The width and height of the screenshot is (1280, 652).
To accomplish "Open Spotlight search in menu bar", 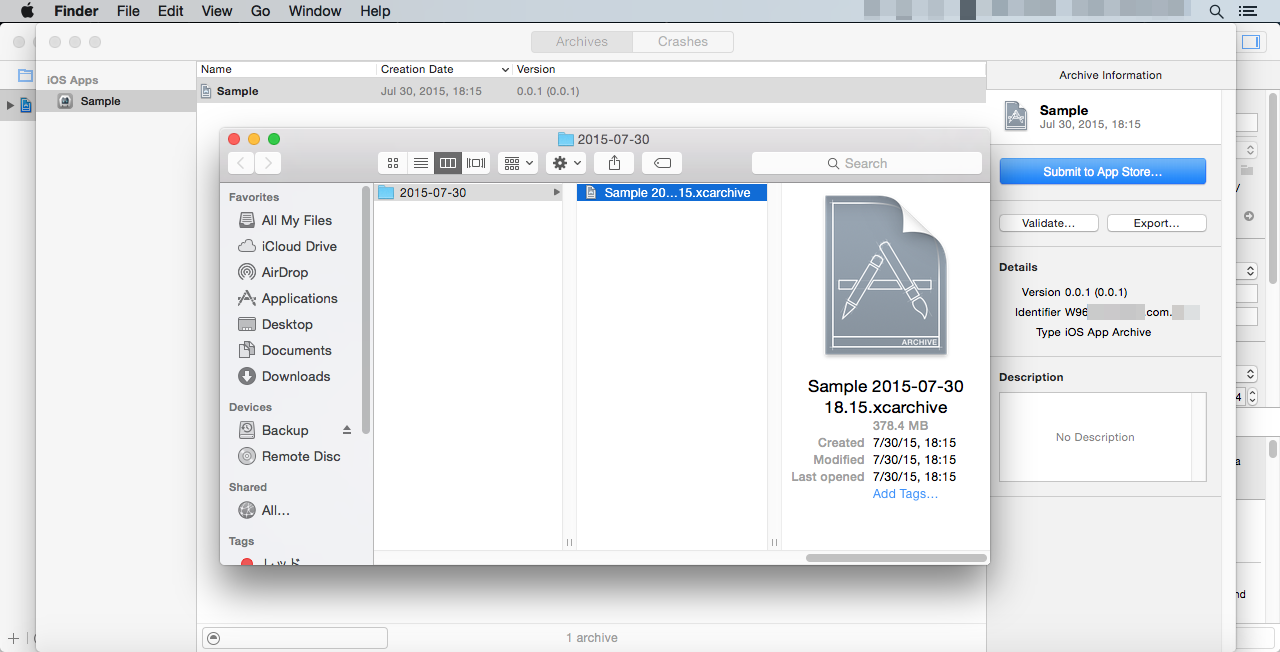I will click(x=1217, y=11).
